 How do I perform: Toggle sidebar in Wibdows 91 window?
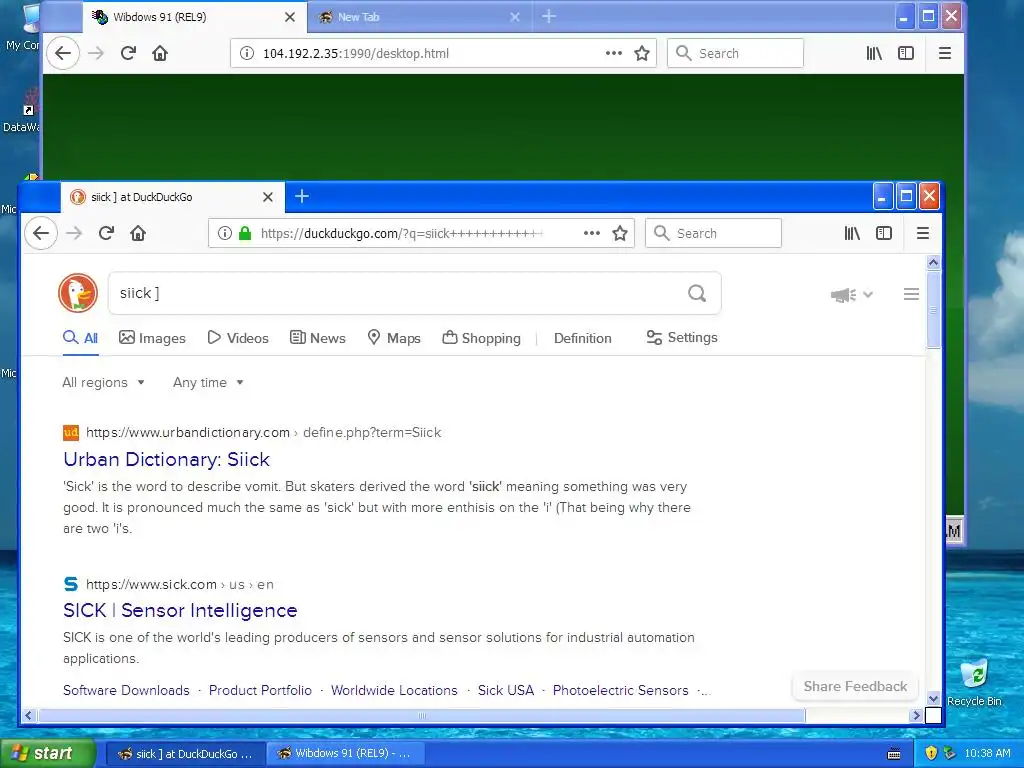point(906,53)
